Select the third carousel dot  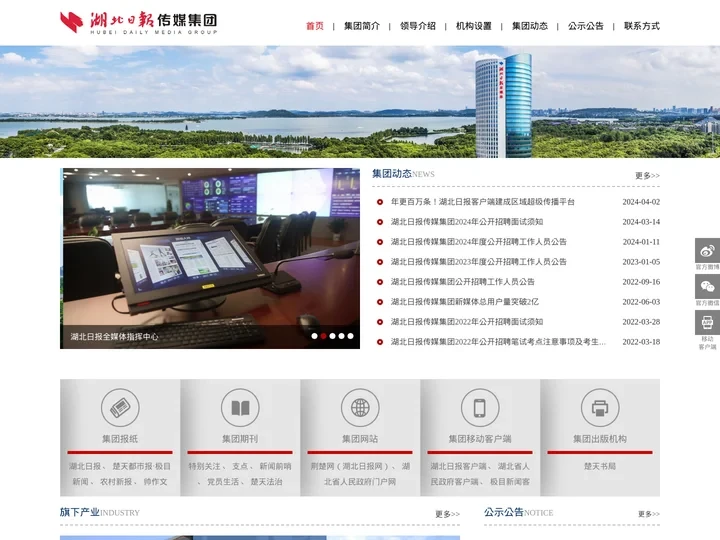pos(332,336)
